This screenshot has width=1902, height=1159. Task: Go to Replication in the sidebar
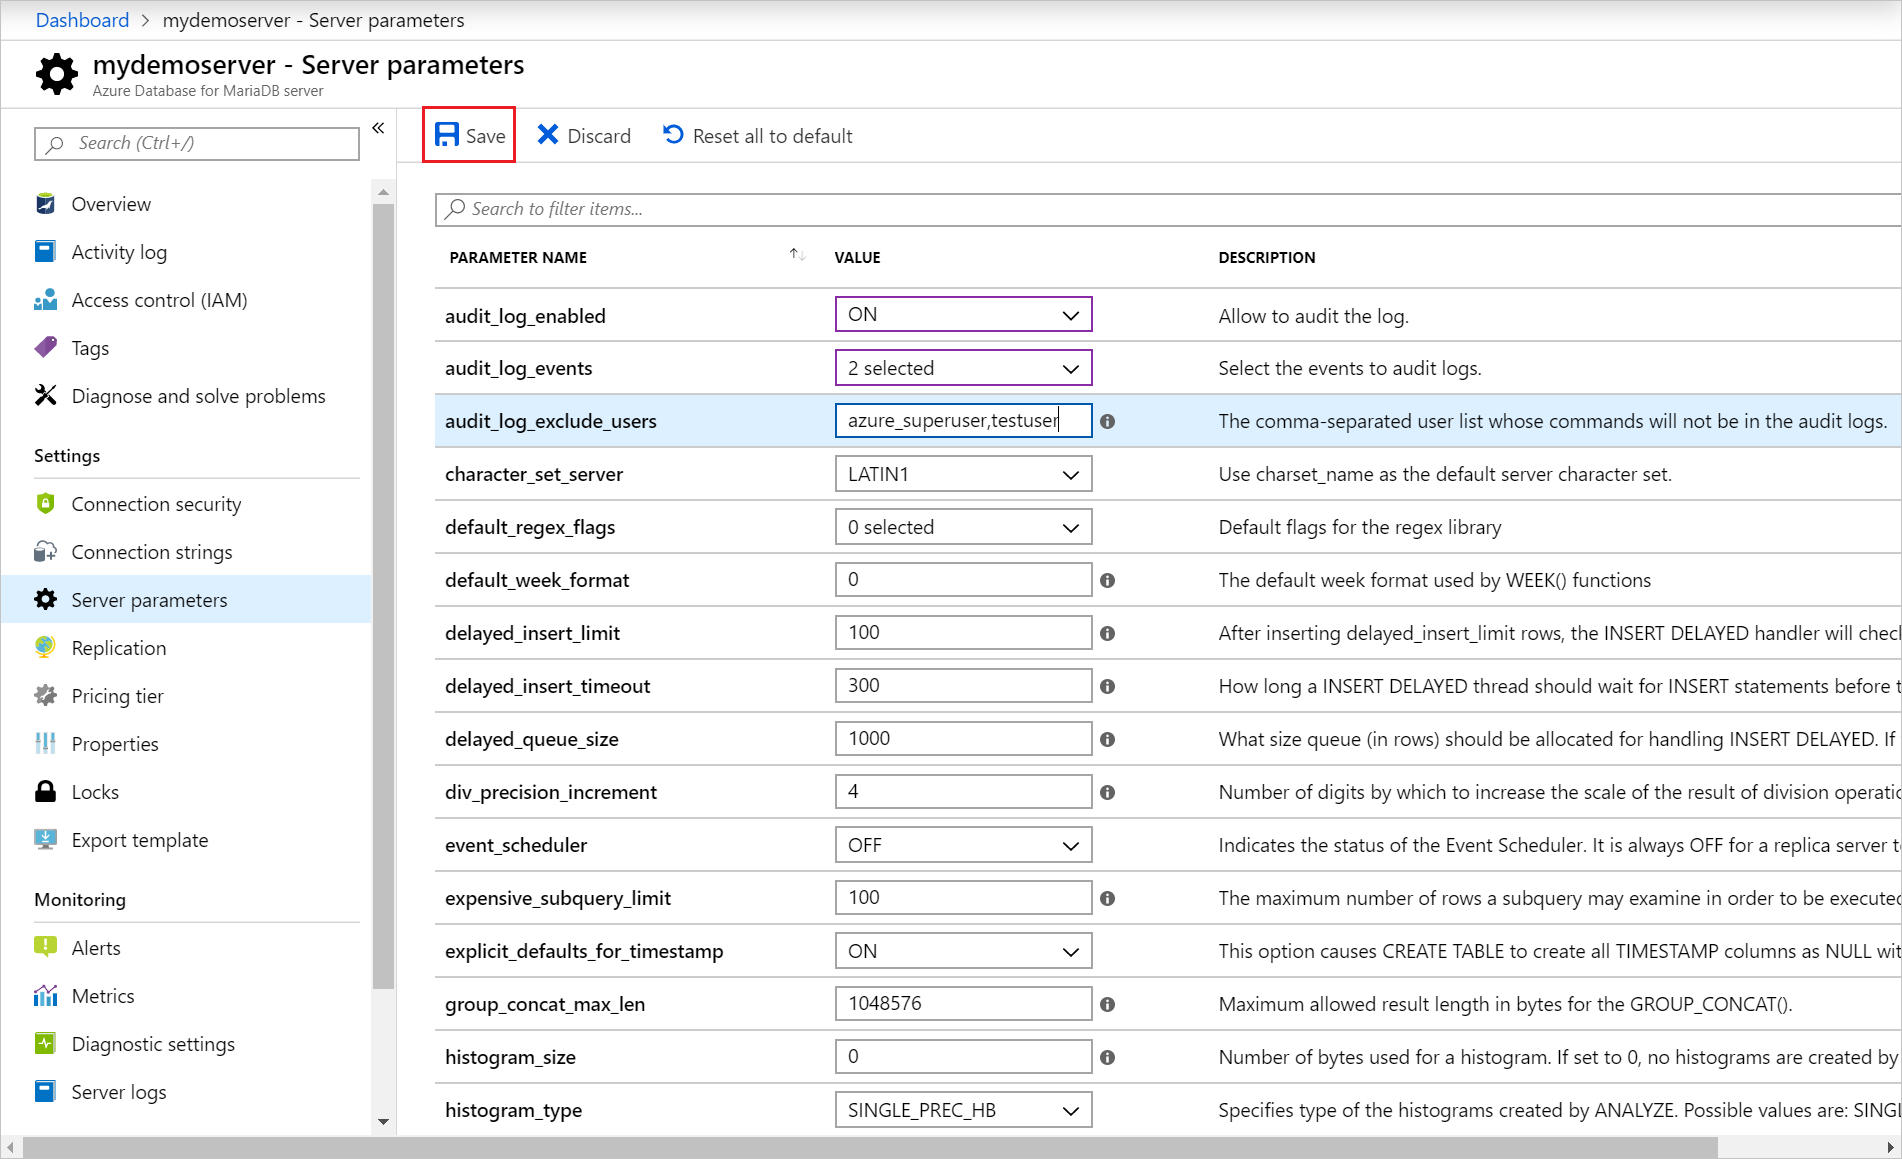tap(118, 648)
